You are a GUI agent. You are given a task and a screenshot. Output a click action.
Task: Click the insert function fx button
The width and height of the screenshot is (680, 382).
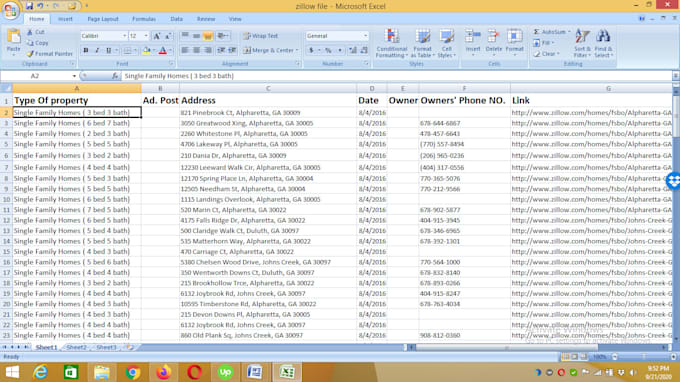114,76
